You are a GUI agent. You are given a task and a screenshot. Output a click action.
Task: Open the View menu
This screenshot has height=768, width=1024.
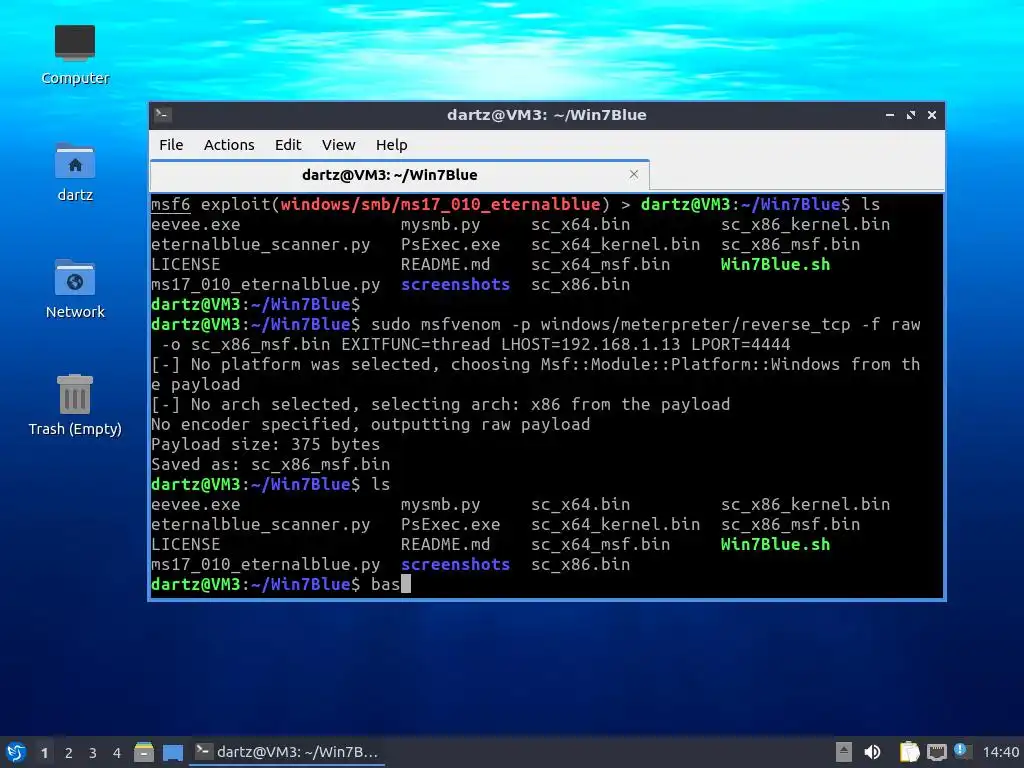click(338, 145)
